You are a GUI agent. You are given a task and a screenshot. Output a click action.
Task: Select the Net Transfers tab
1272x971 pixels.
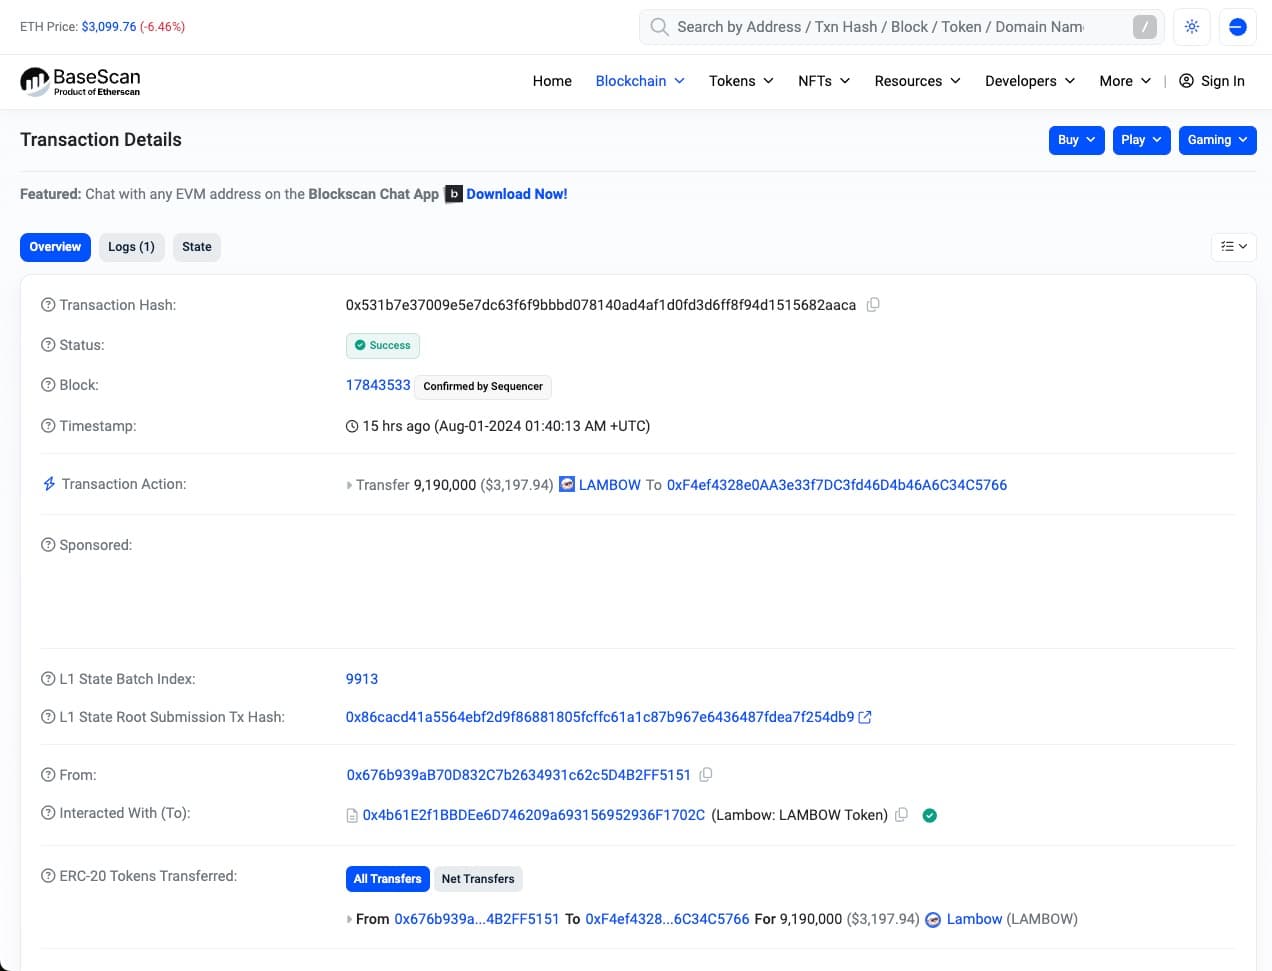click(x=478, y=879)
